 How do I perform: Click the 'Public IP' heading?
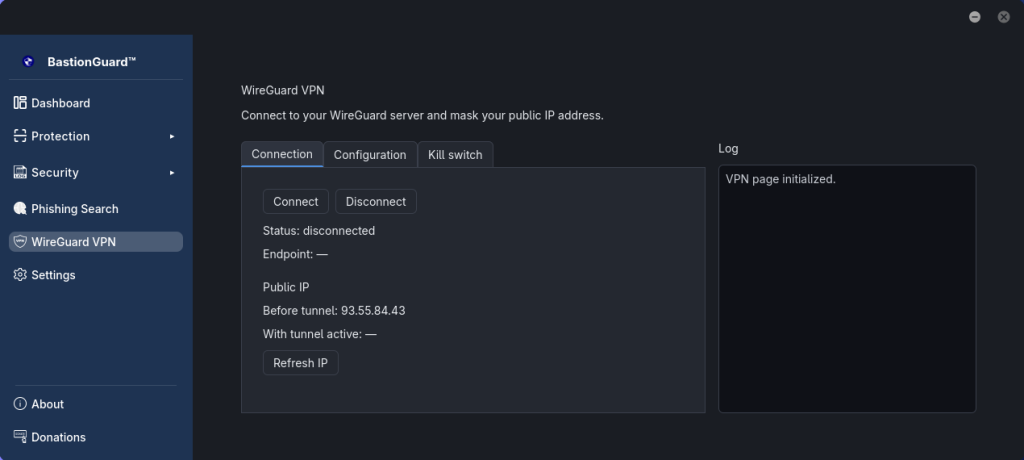286,288
